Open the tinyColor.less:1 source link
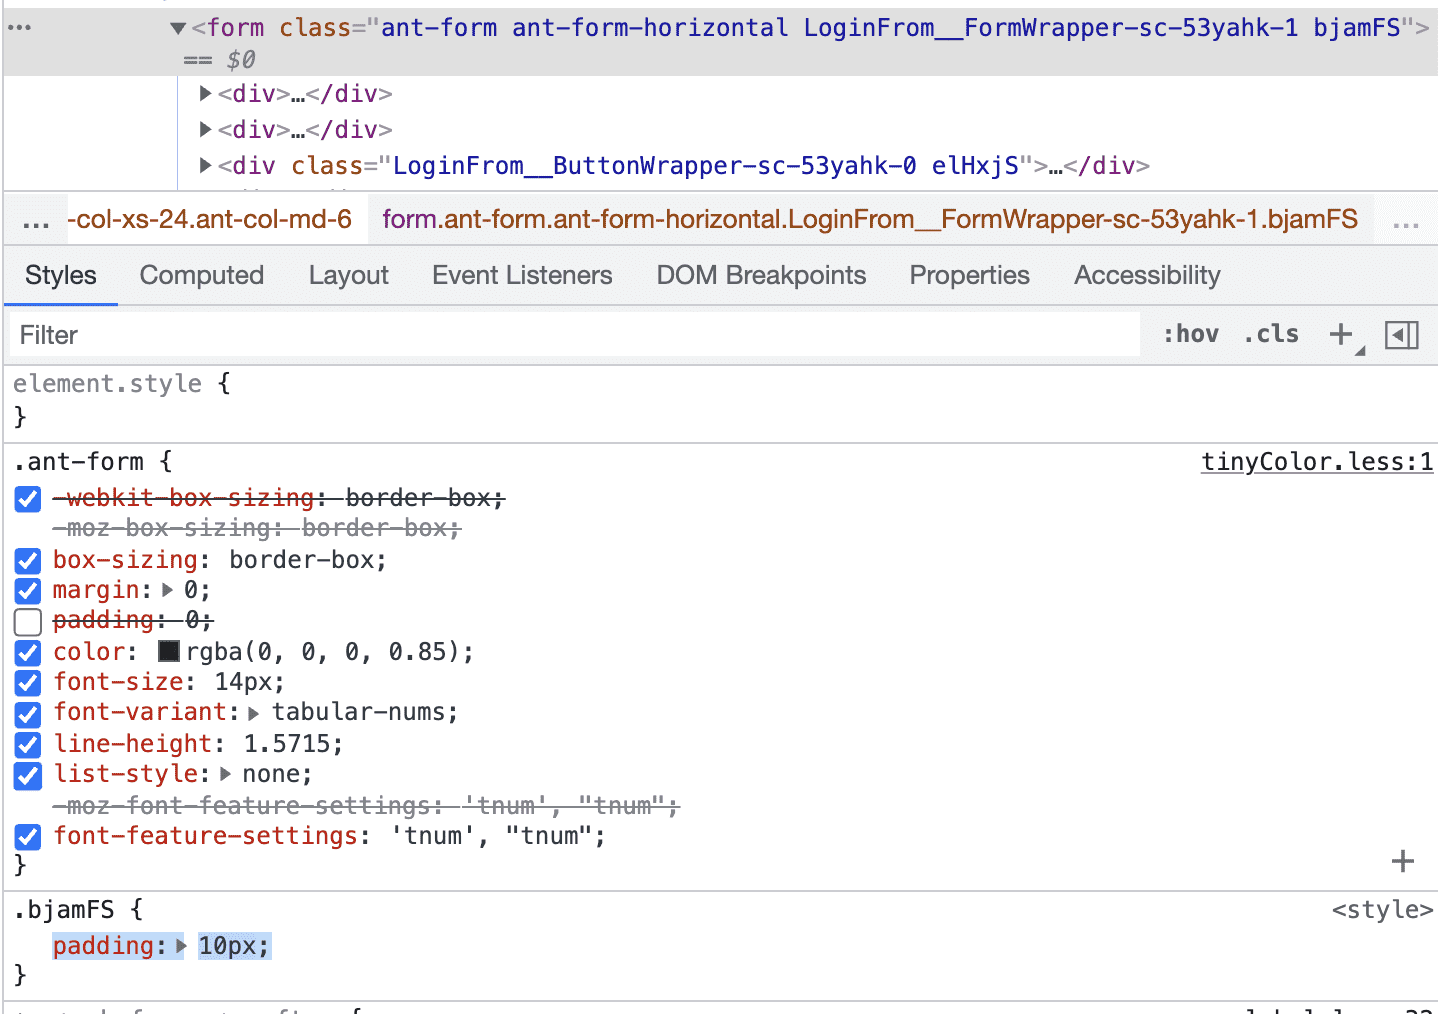The width and height of the screenshot is (1438, 1014). point(1316,461)
